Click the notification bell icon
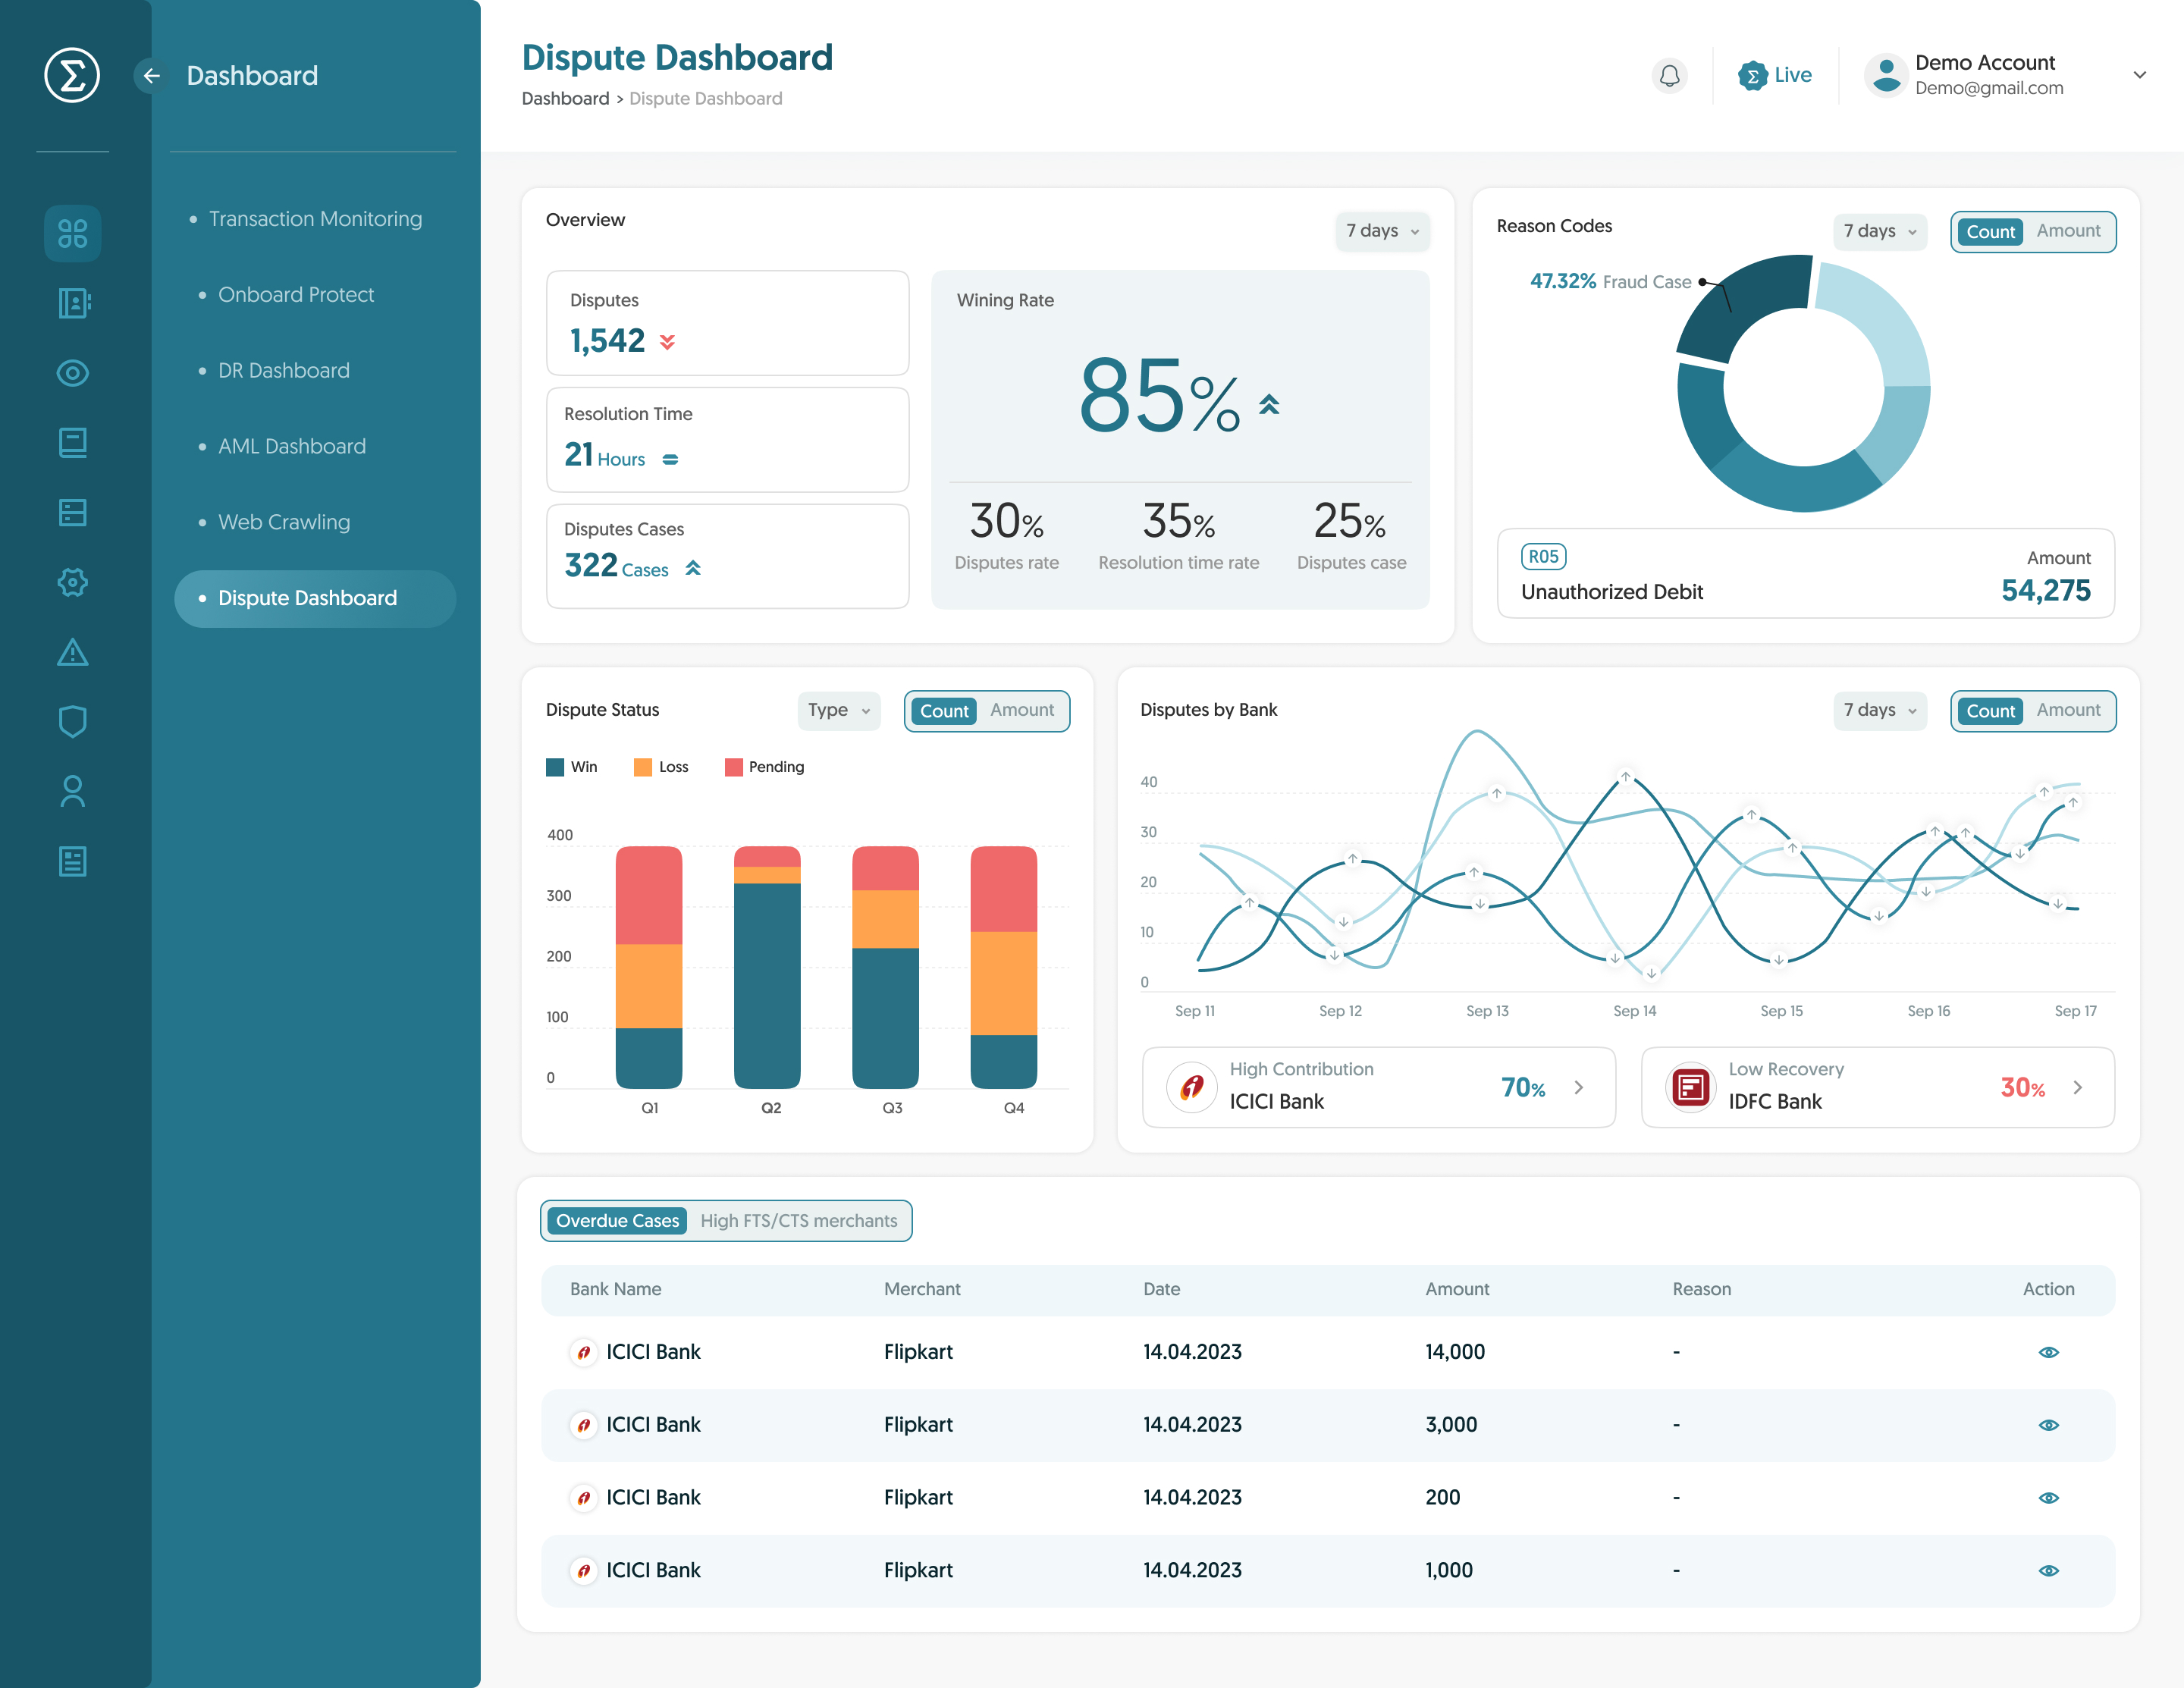This screenshot has height=1688, width=2184. [1668, 74]
